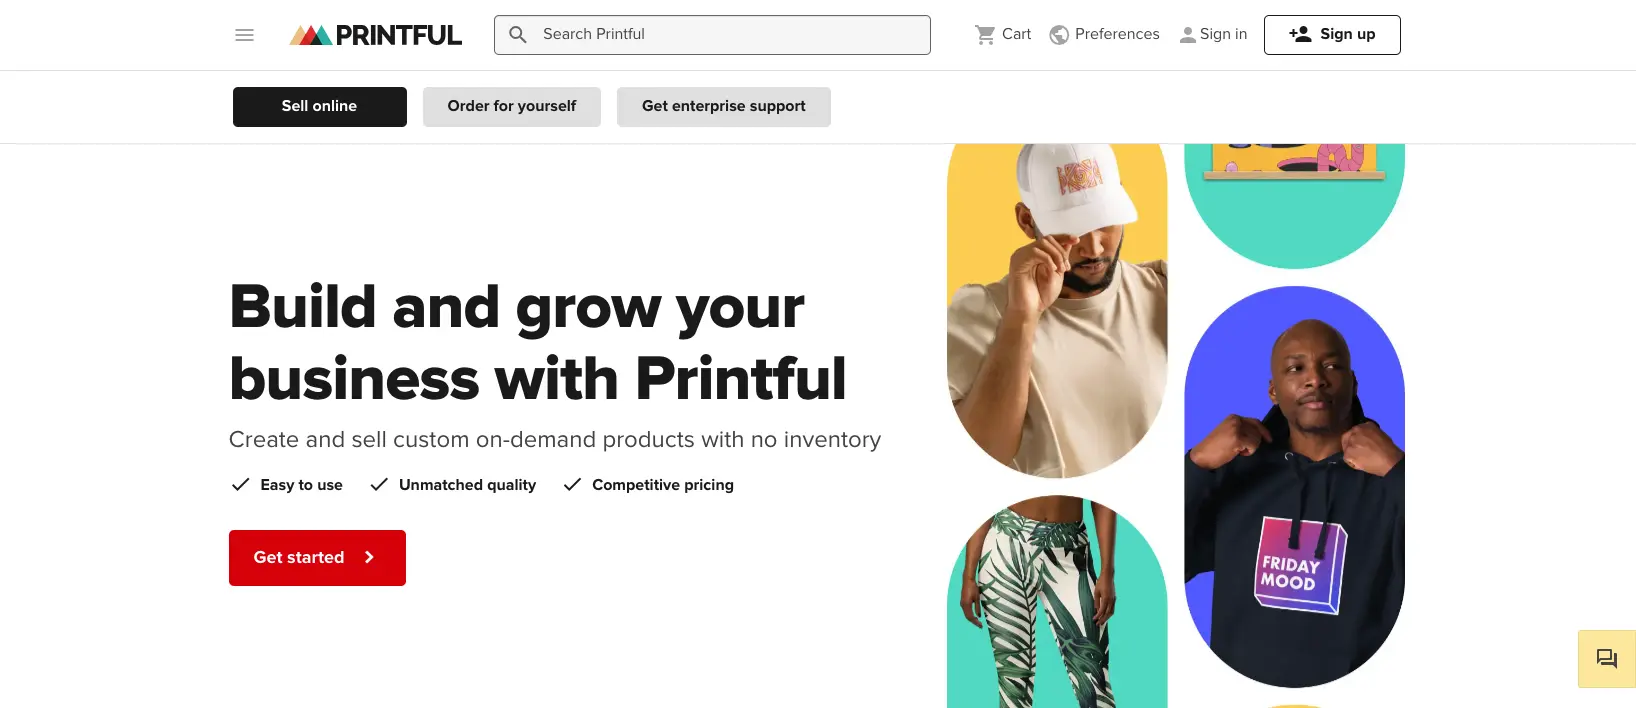Open the shopping Cart
Screen dimensions: 1636x708
click(1001, 34)
